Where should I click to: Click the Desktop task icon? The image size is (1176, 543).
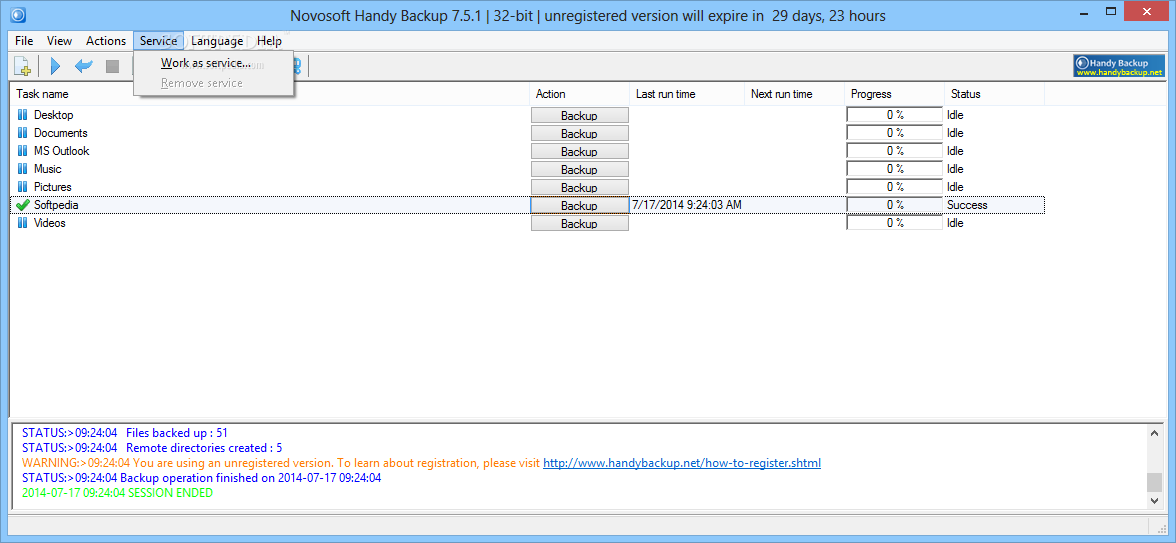(22, 115)
